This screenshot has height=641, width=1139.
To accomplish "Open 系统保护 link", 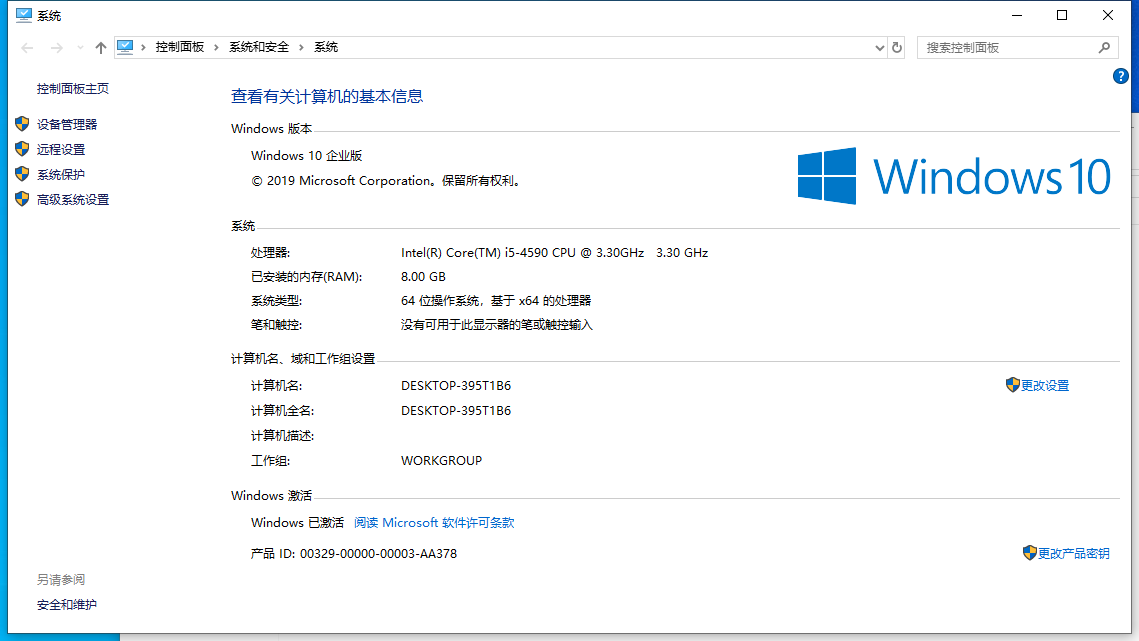I will (x=61, y=174).
